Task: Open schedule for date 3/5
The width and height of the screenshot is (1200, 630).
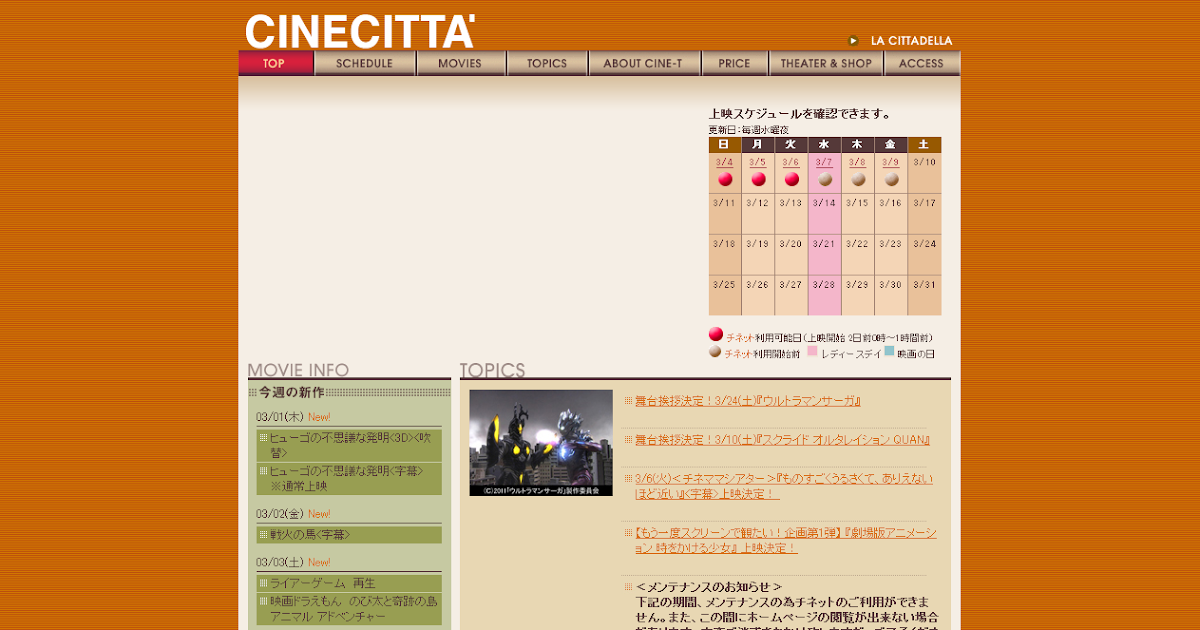Action: (758, 162)
